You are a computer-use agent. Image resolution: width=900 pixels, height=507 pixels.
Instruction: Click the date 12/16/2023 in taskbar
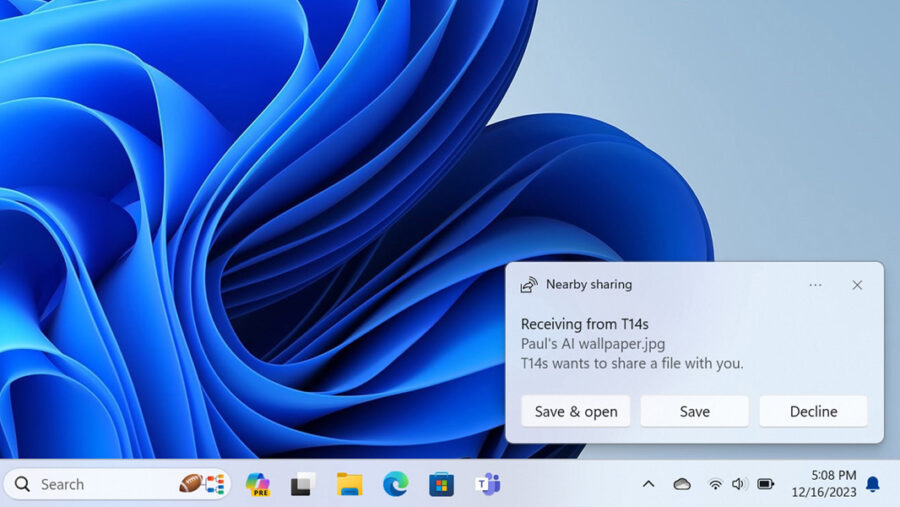[x=824, y=492]
